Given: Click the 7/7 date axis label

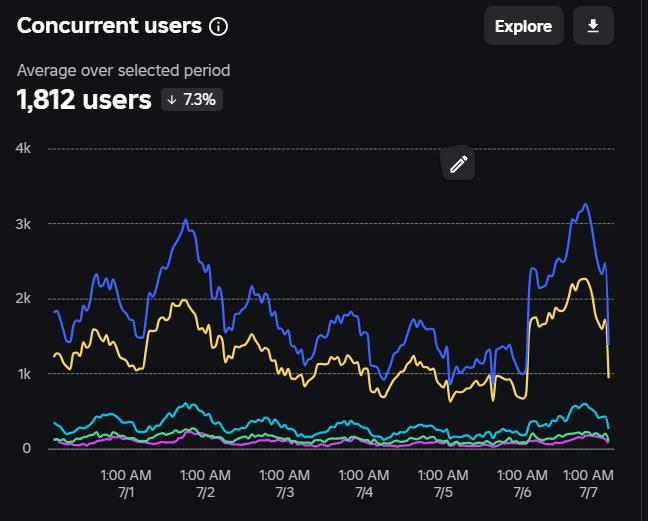Looking at the screenshot, I should (x=589, y=493).
